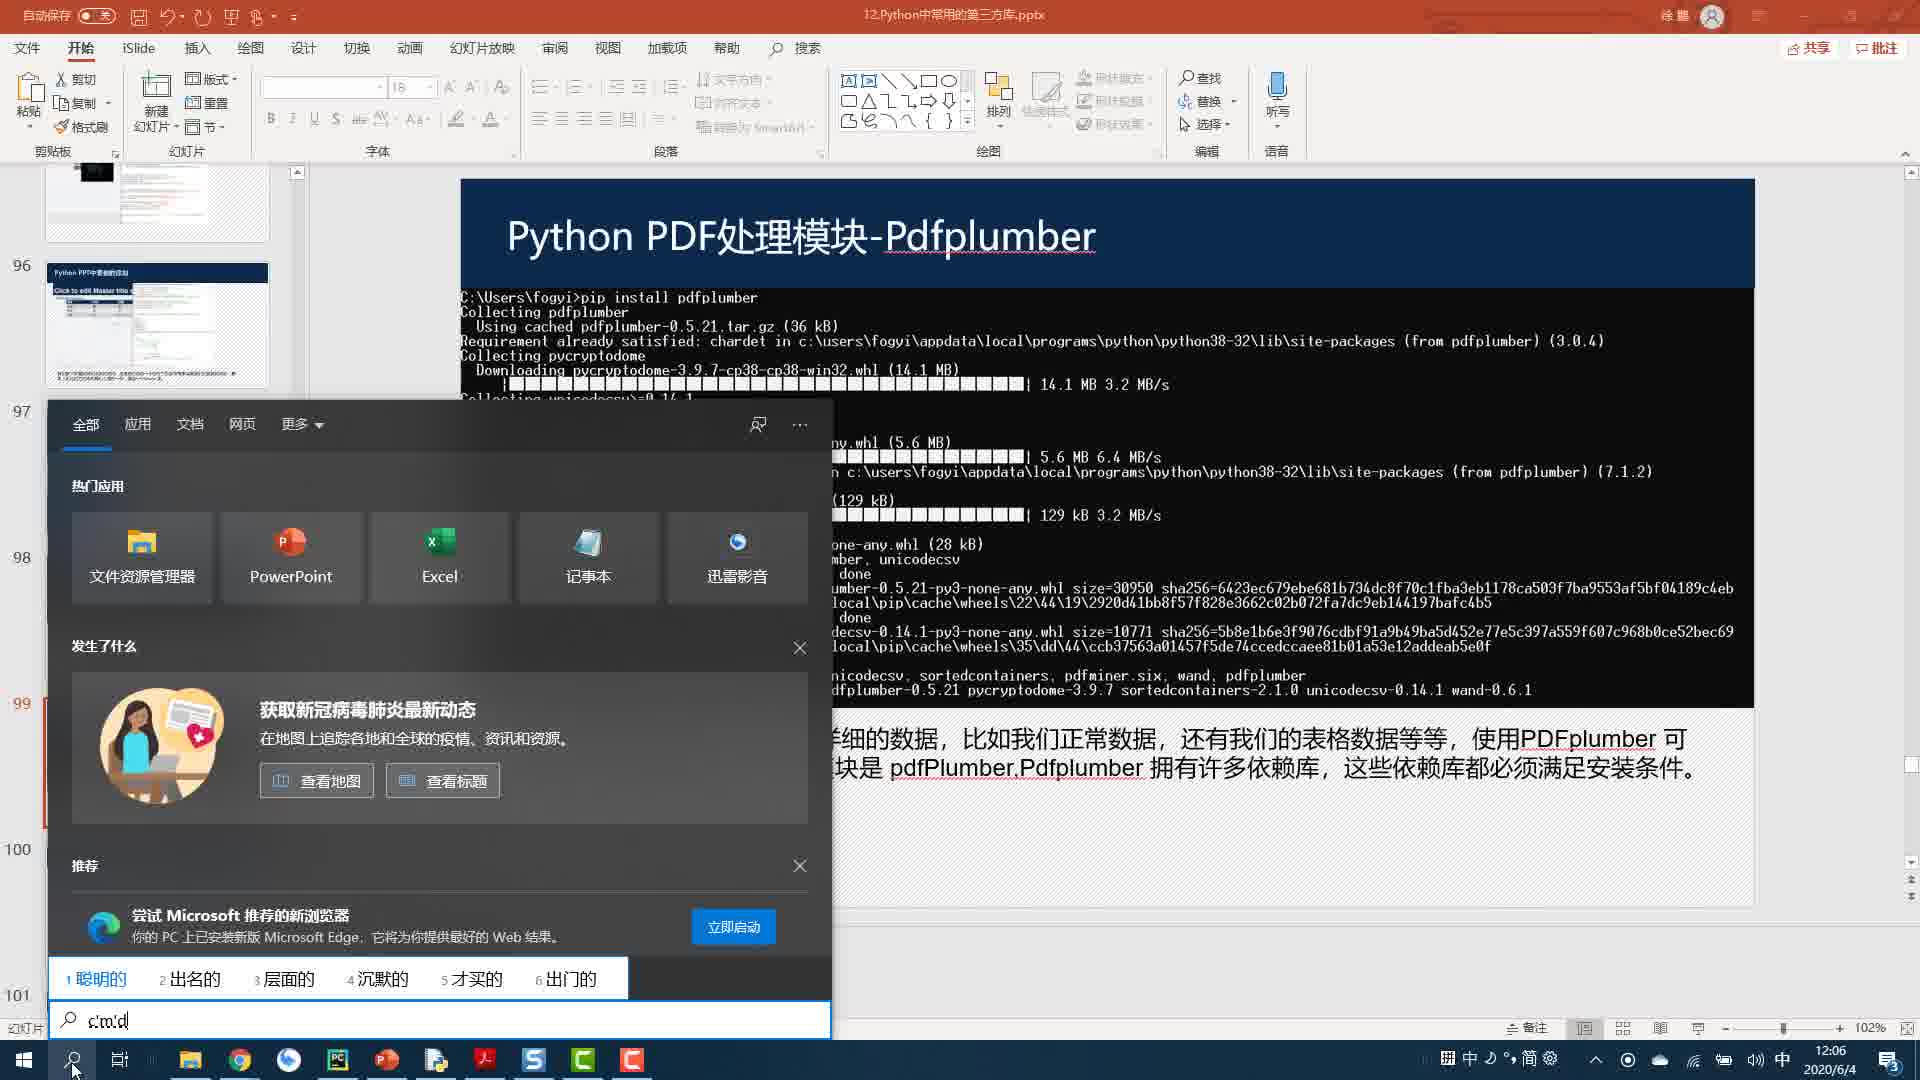Toggle Underline formatting
The height and width of the screenshot is (1080, 1920).
pyautogui.click(x=314, y=119)
